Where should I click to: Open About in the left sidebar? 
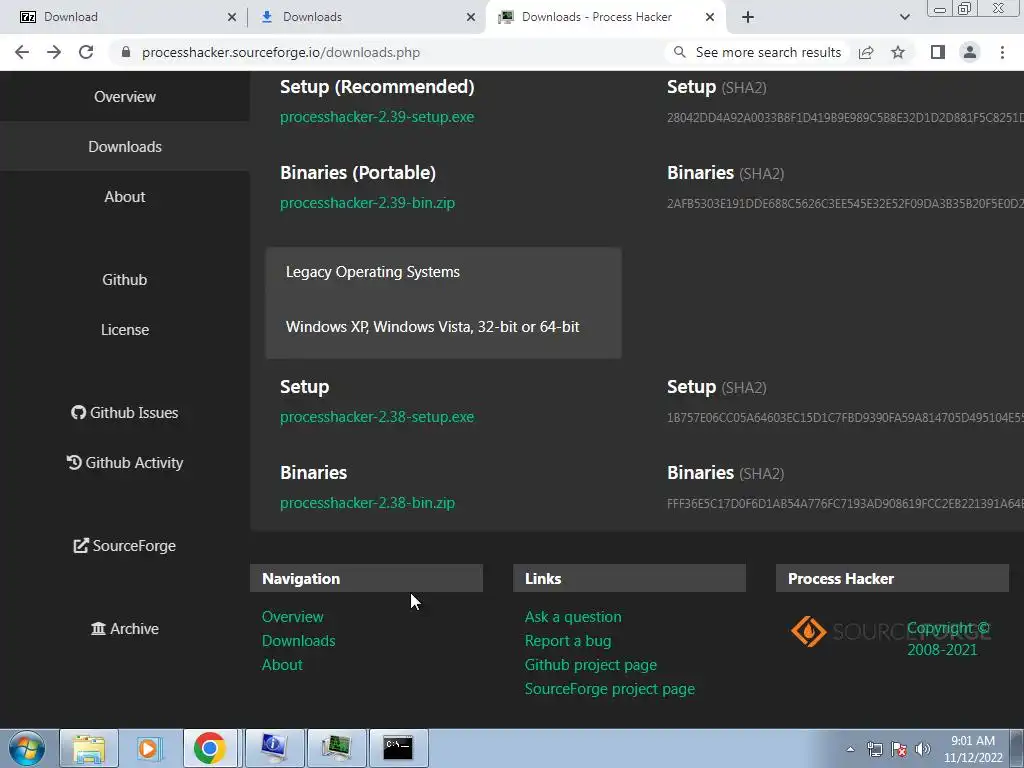125,197
